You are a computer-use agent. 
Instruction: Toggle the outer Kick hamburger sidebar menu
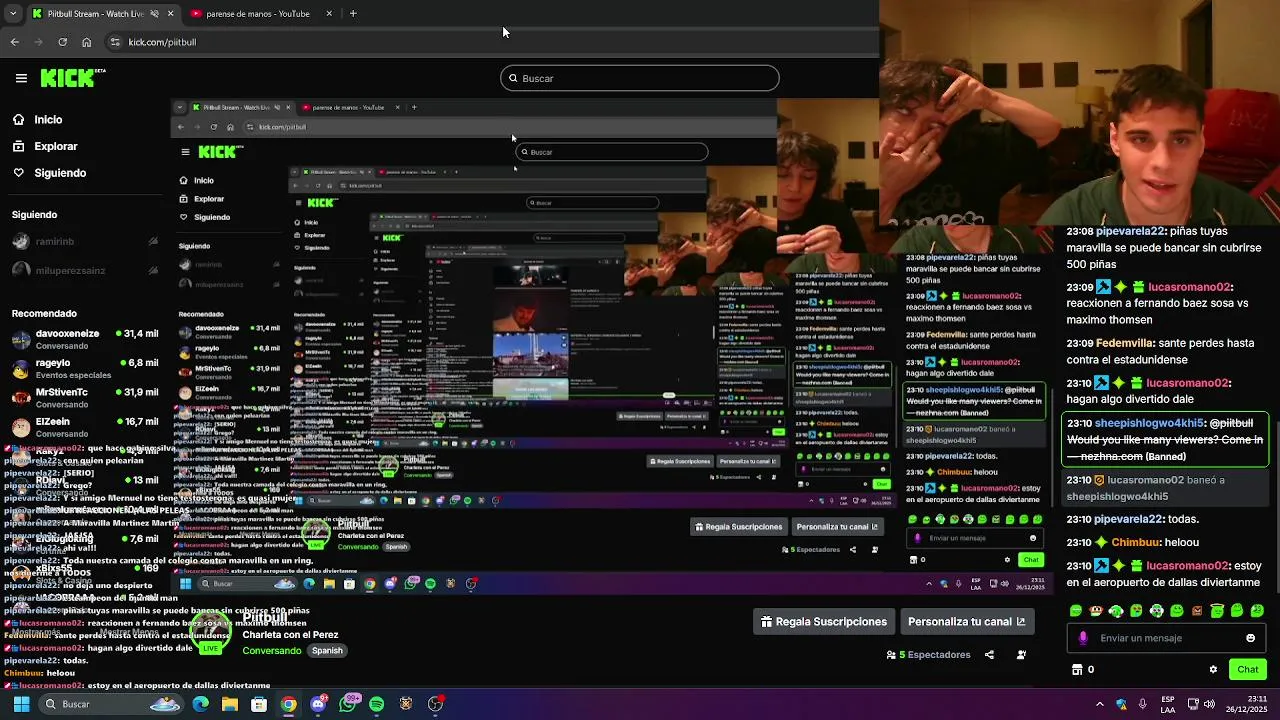21,78
